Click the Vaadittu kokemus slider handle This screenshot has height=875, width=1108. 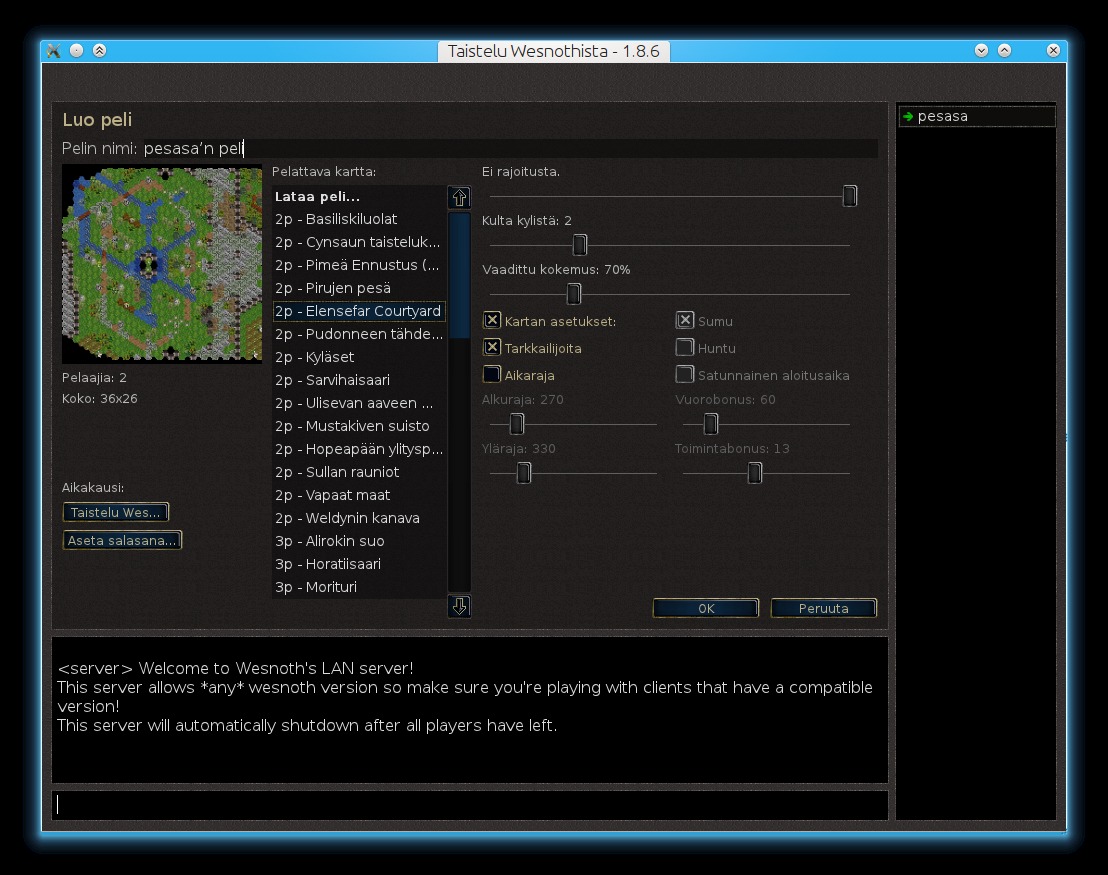coord(574,294)
